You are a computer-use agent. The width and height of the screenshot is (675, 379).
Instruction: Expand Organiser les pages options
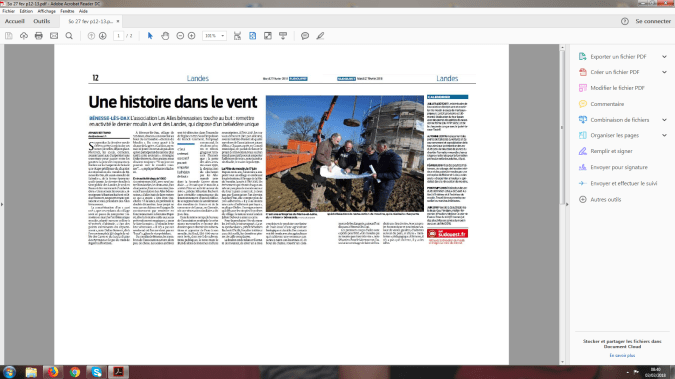pos(664,135)
